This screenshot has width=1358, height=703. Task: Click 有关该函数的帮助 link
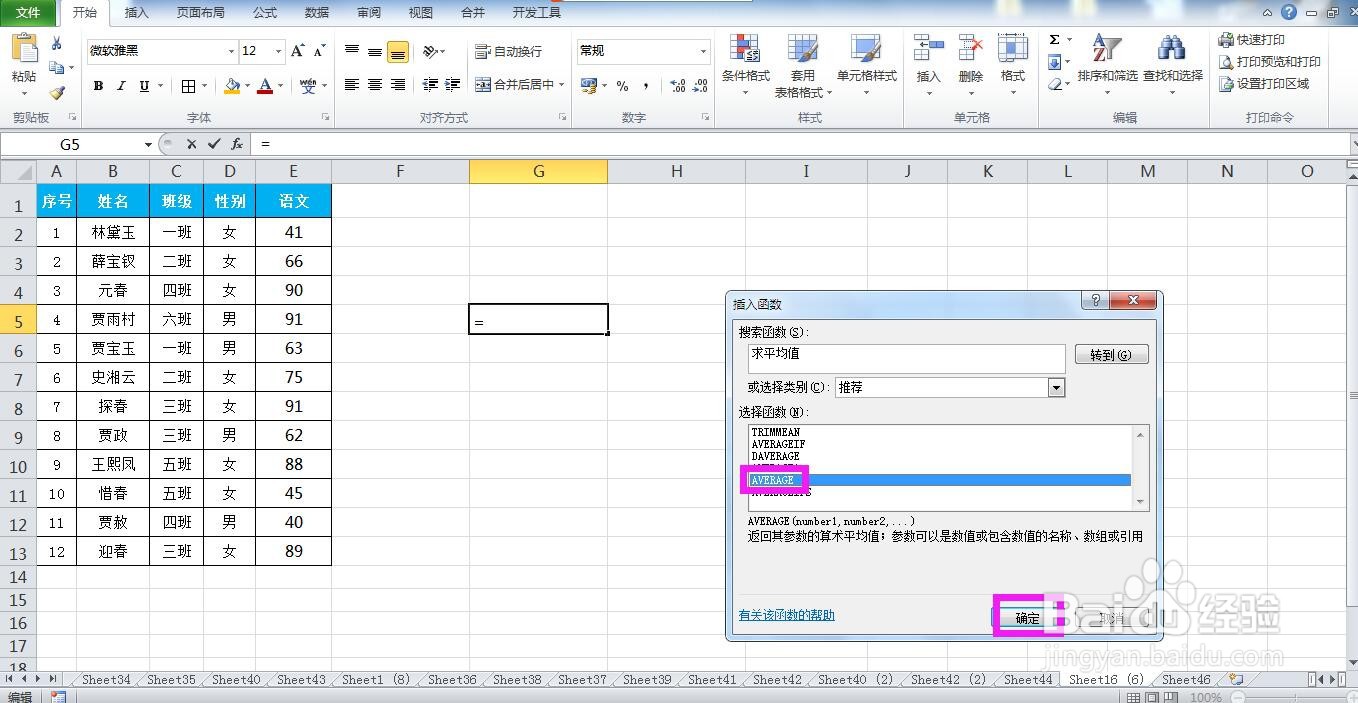(x=786, y=615)
